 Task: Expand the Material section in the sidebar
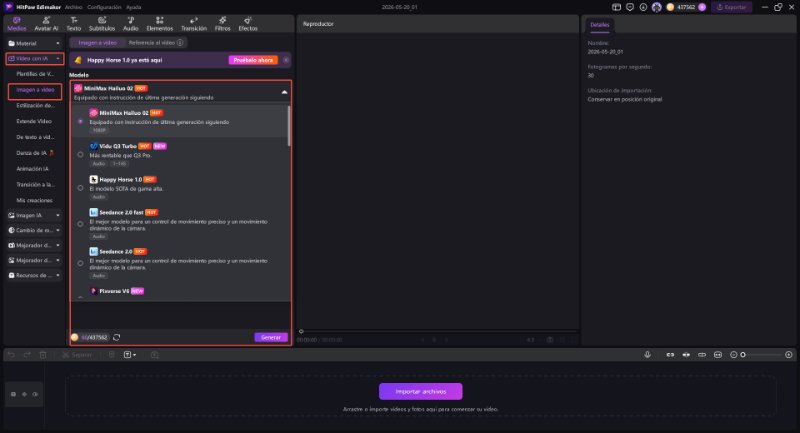[x=34, y=43]
